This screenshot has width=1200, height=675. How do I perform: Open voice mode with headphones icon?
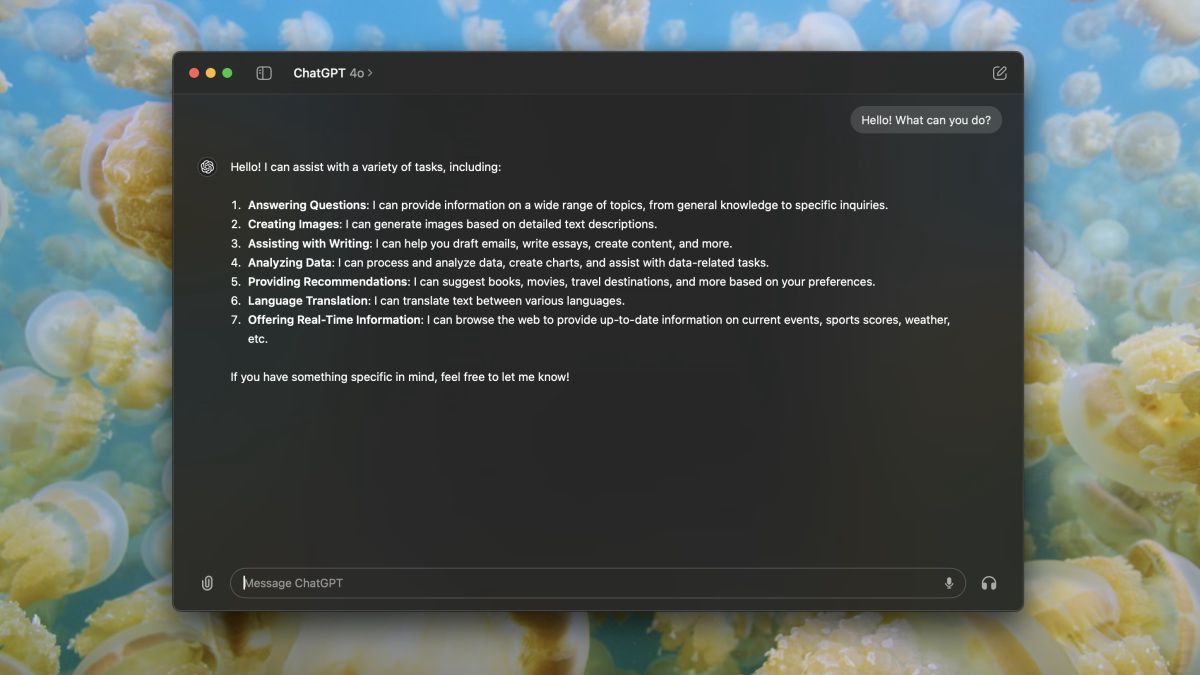coord(989,583)
